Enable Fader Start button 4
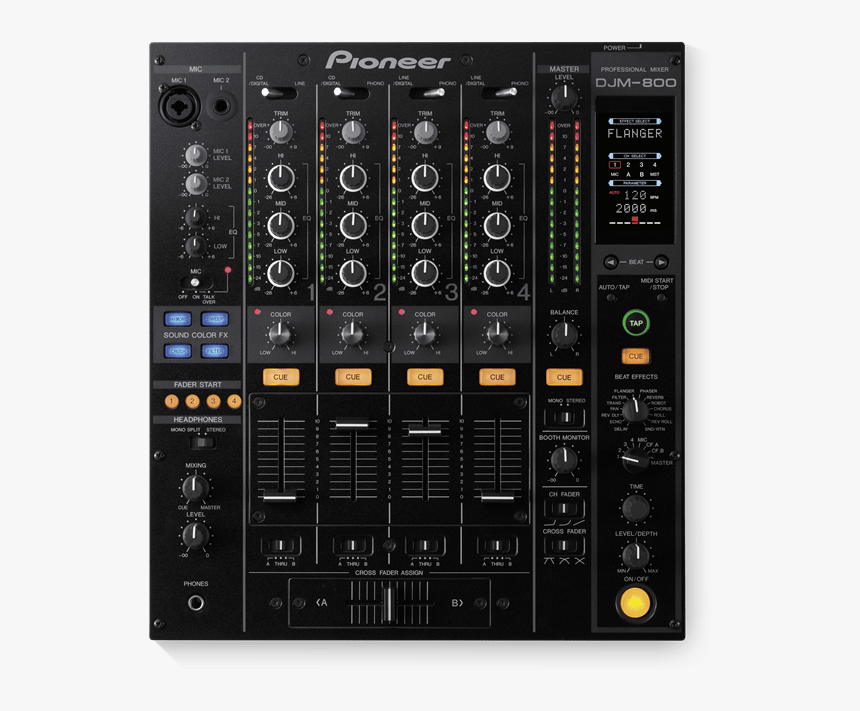This screenshot has width=860, height=711. point(234,402)
